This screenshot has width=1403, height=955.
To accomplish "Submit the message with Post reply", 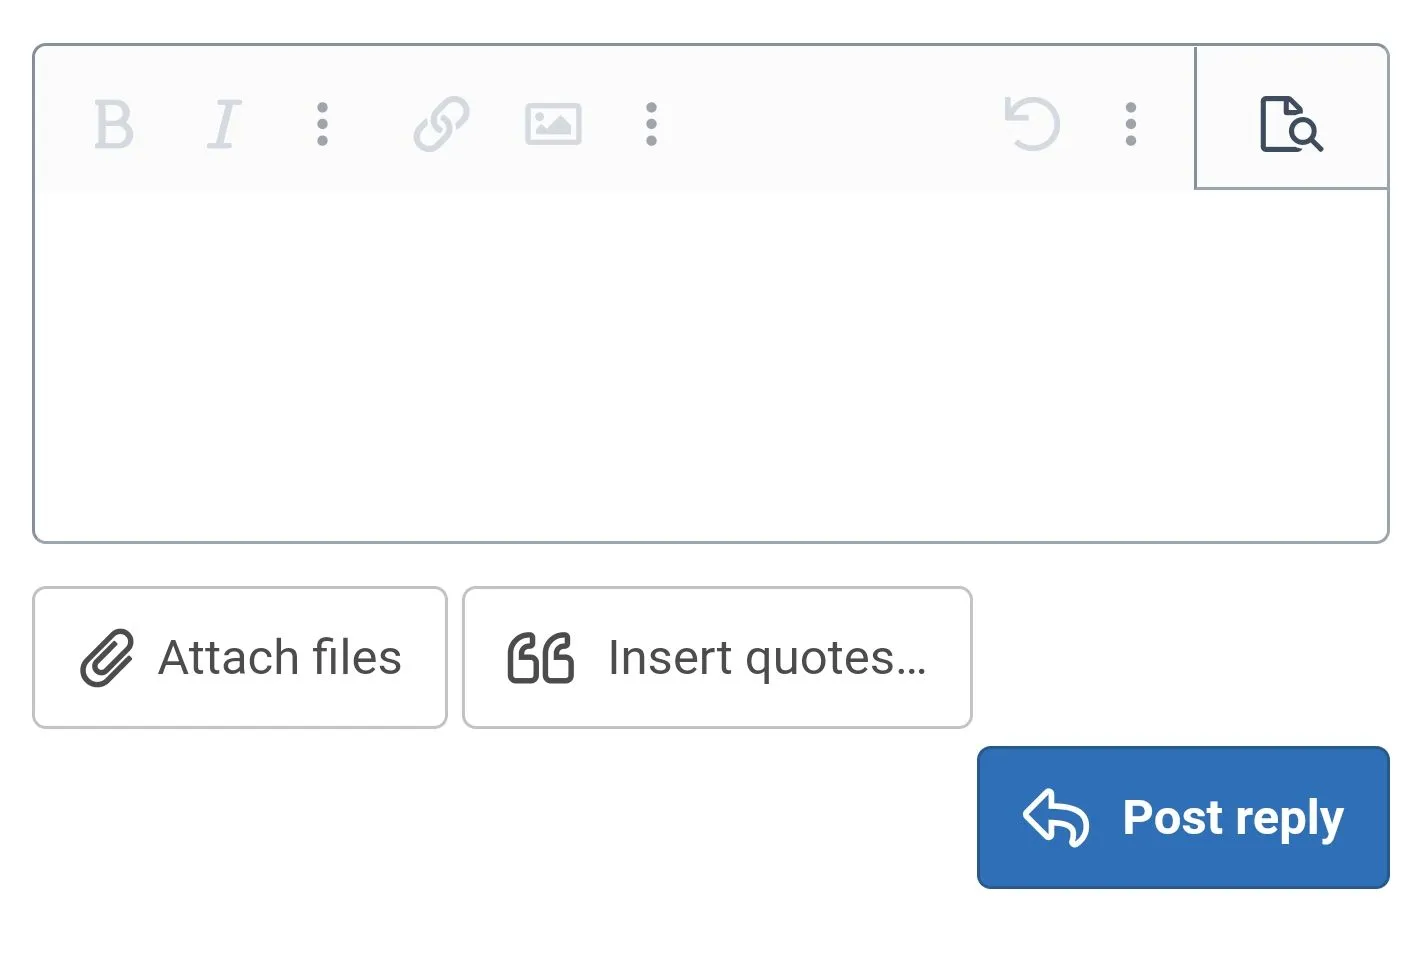I will 1183,817.
